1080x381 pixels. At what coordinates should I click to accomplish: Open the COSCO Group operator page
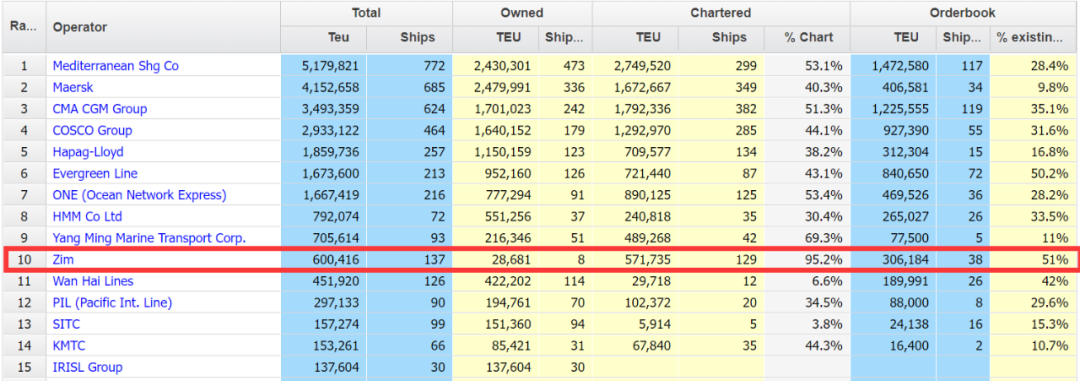pos(92,130)
